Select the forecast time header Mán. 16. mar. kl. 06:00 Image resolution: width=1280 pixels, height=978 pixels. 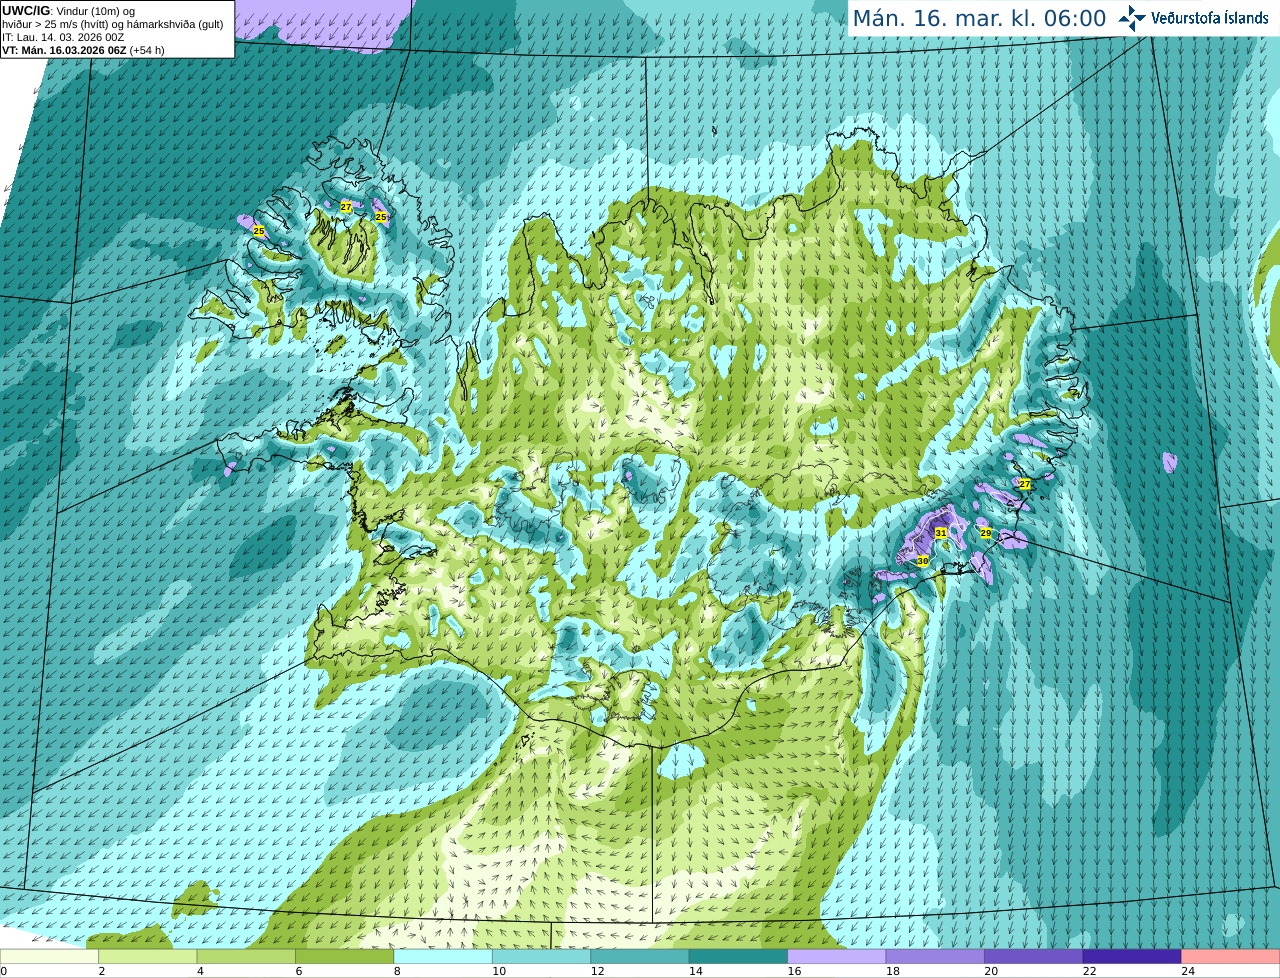[x=979, y=19]
